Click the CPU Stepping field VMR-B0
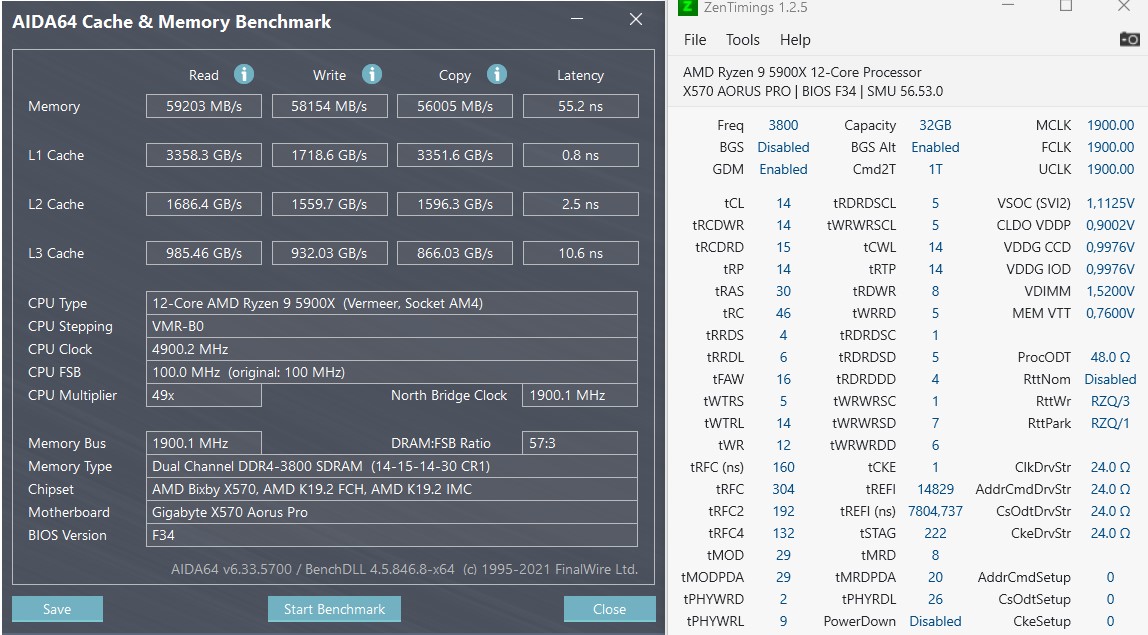 (392, 326)
